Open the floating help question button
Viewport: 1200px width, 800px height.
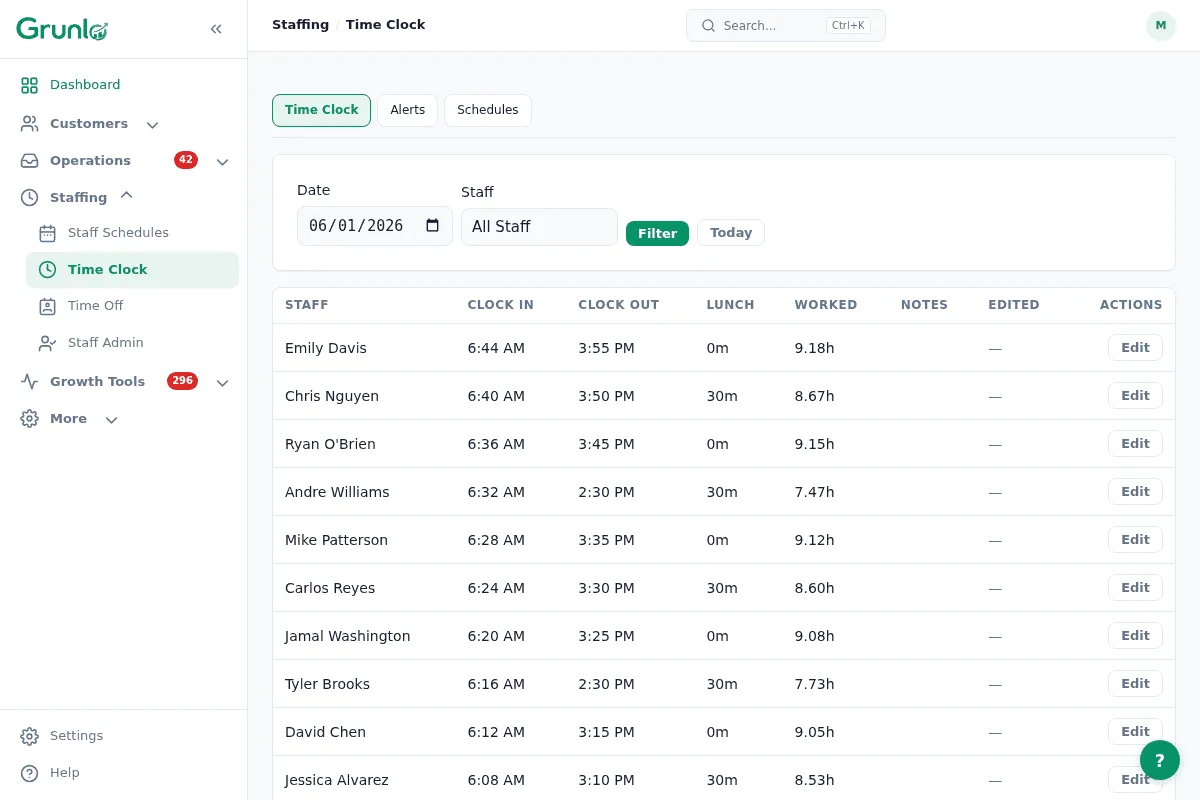[1160, 760]
